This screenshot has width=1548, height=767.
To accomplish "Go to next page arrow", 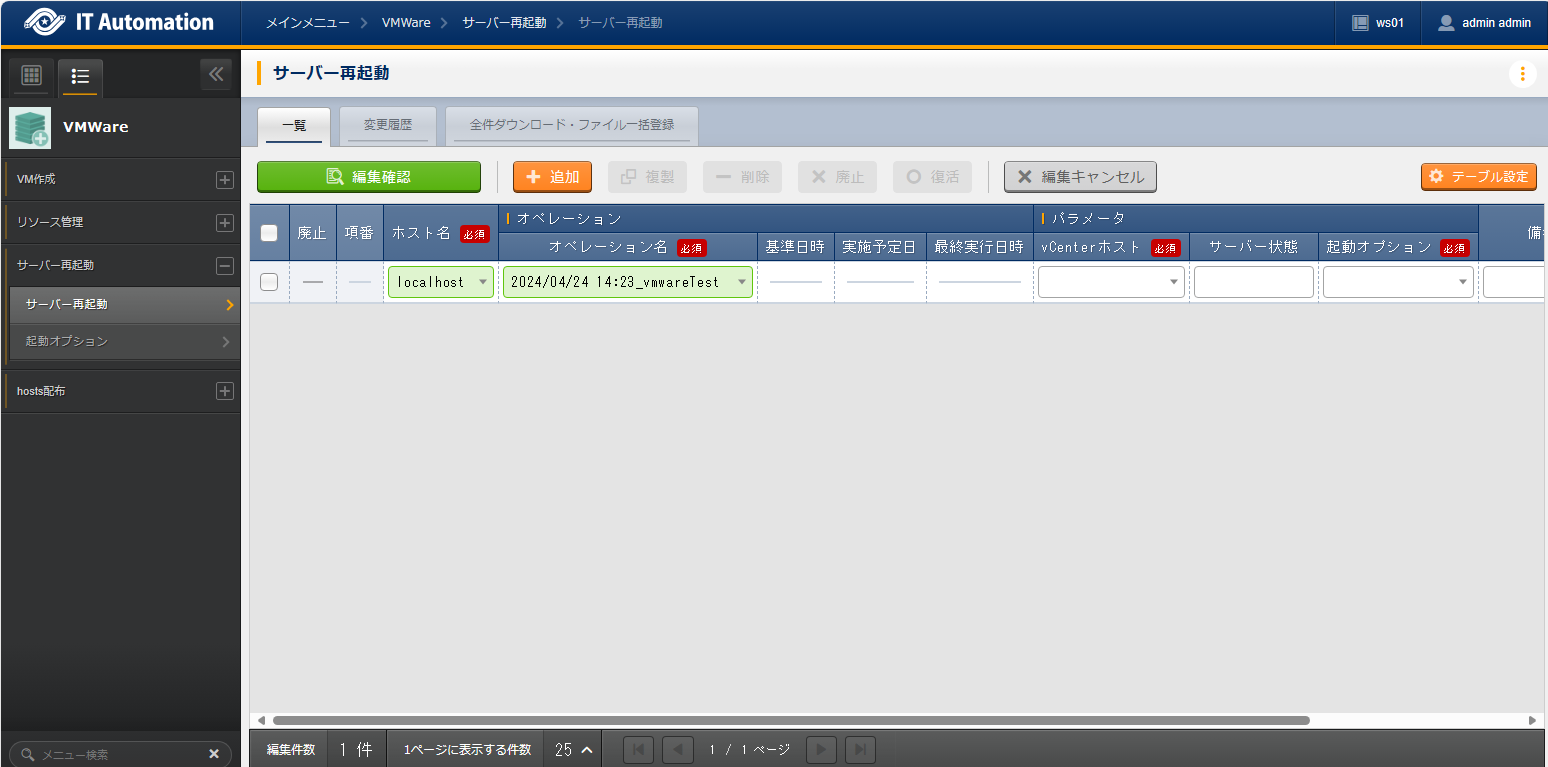I will pyautogui.click(x=821, y=749).
